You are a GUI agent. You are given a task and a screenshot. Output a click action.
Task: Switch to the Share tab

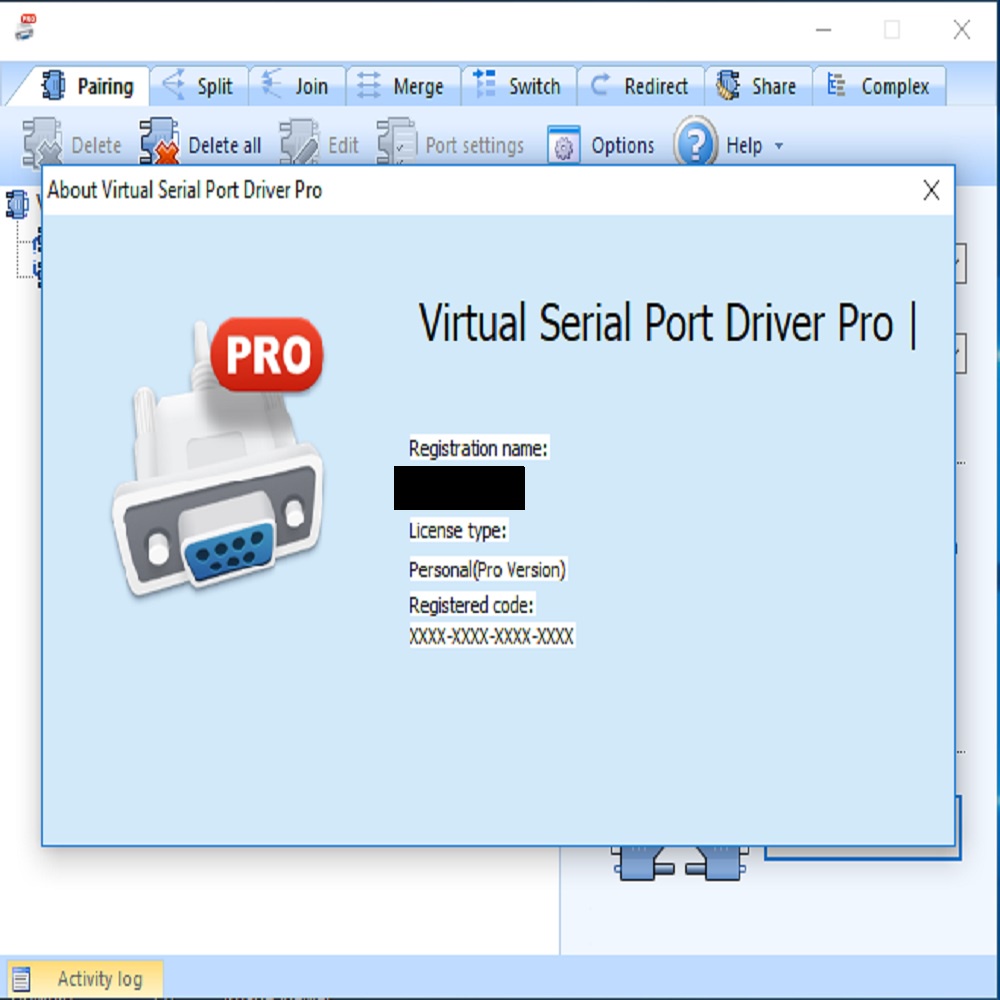pyautogui.click(x=758, y=86)
